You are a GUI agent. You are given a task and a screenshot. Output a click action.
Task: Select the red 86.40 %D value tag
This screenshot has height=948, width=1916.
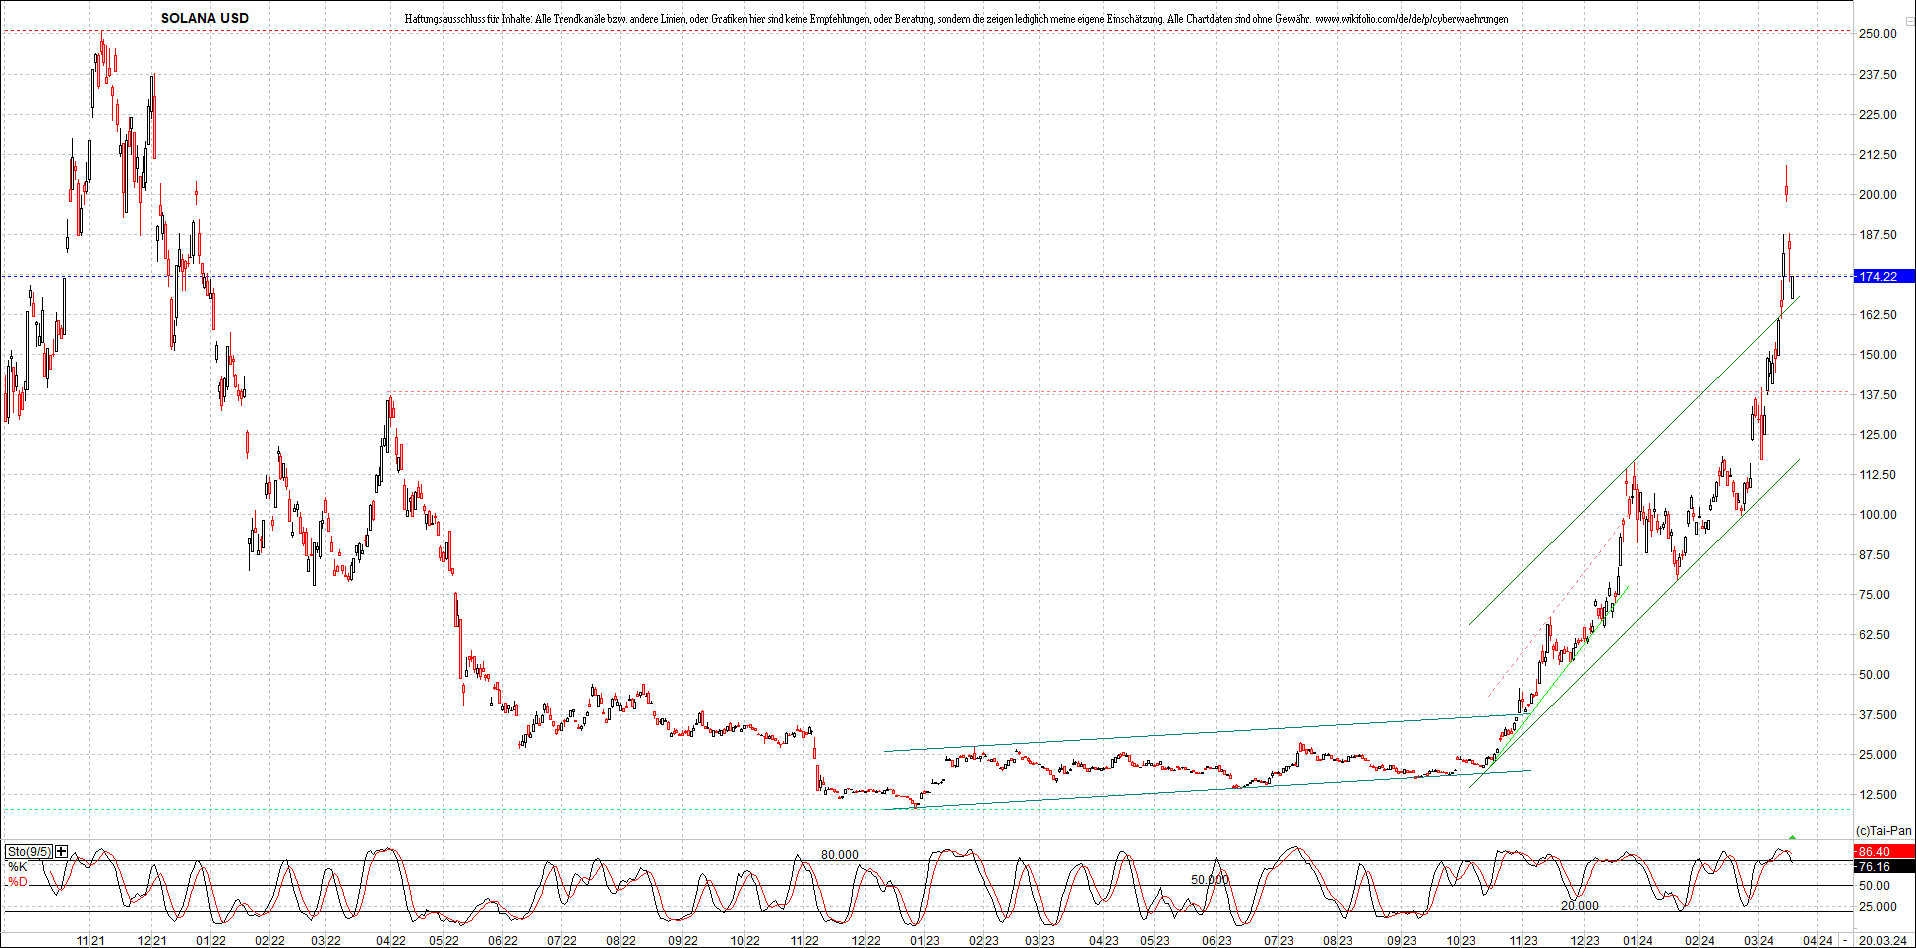[1884, 852]
